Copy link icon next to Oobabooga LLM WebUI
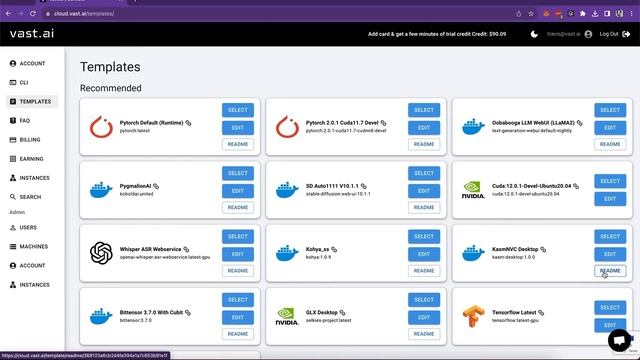The image size is (640, 360). coord(580,123)
